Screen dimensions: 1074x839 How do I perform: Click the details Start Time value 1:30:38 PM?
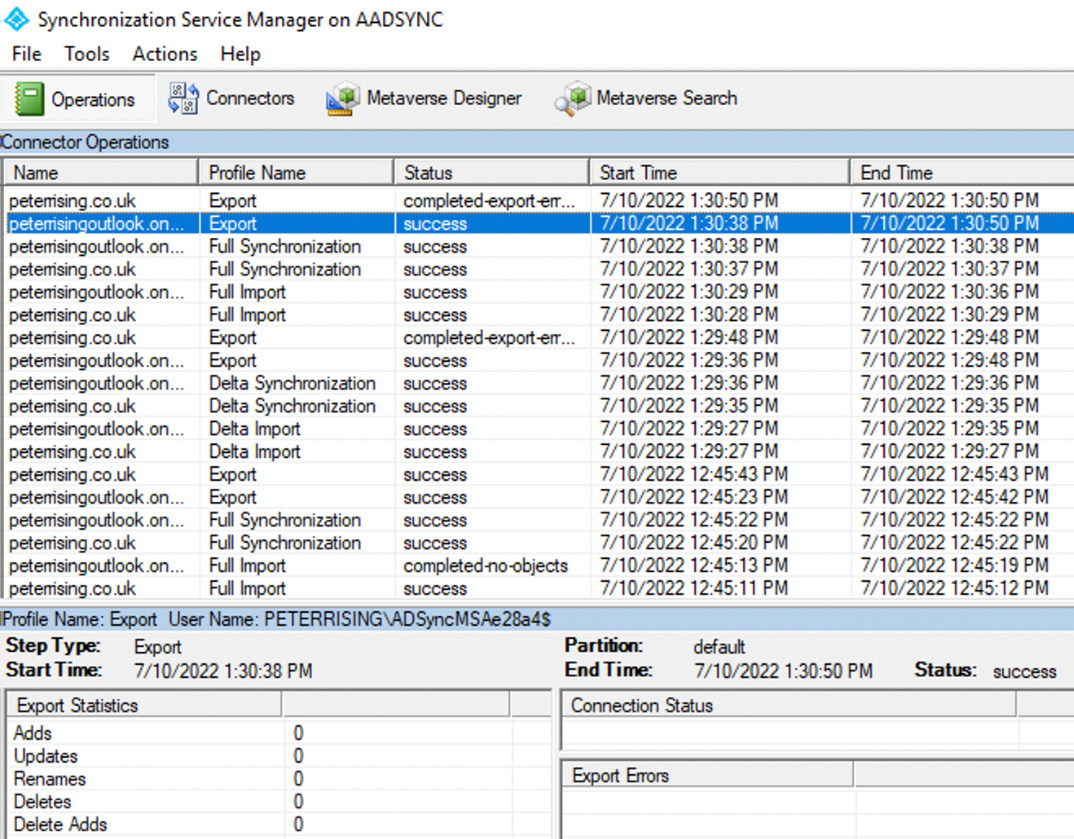coord(223,671)
